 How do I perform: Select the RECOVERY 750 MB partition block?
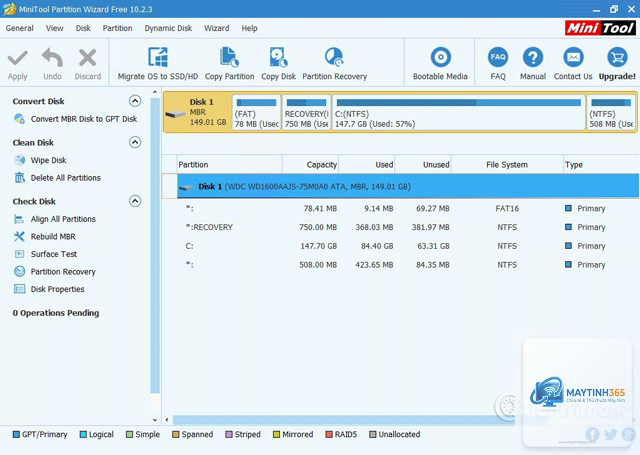click(x=306, y=112)
